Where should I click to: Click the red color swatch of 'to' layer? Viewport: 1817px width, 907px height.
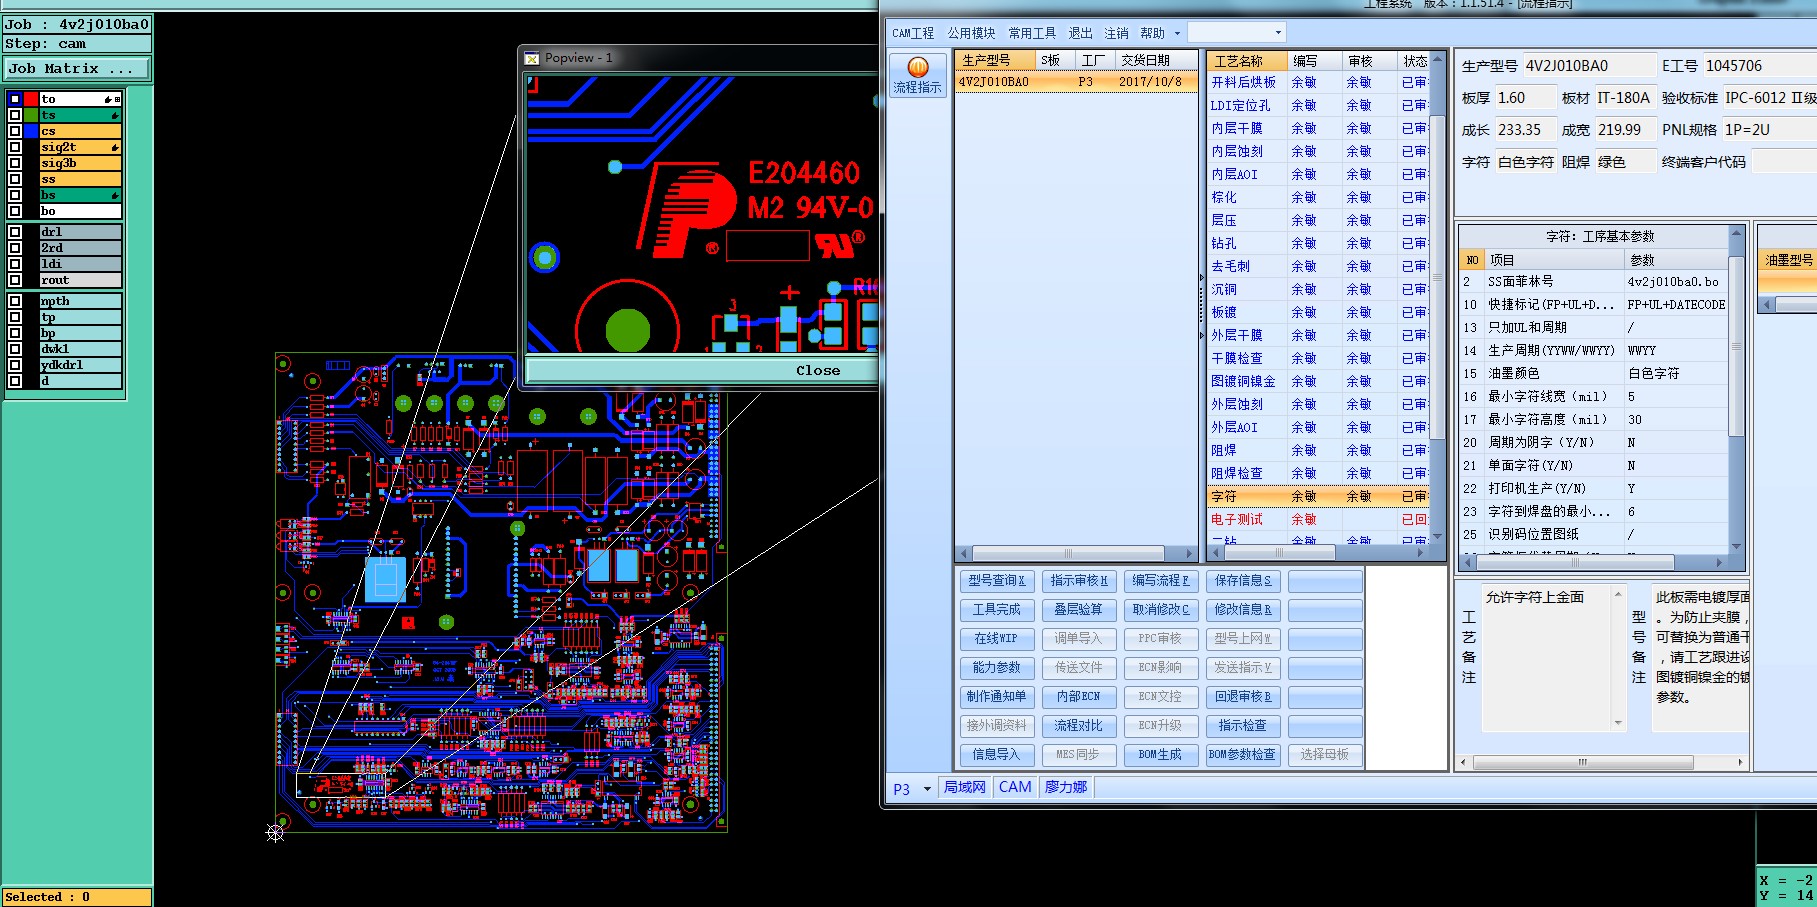(x=31, y=99)
